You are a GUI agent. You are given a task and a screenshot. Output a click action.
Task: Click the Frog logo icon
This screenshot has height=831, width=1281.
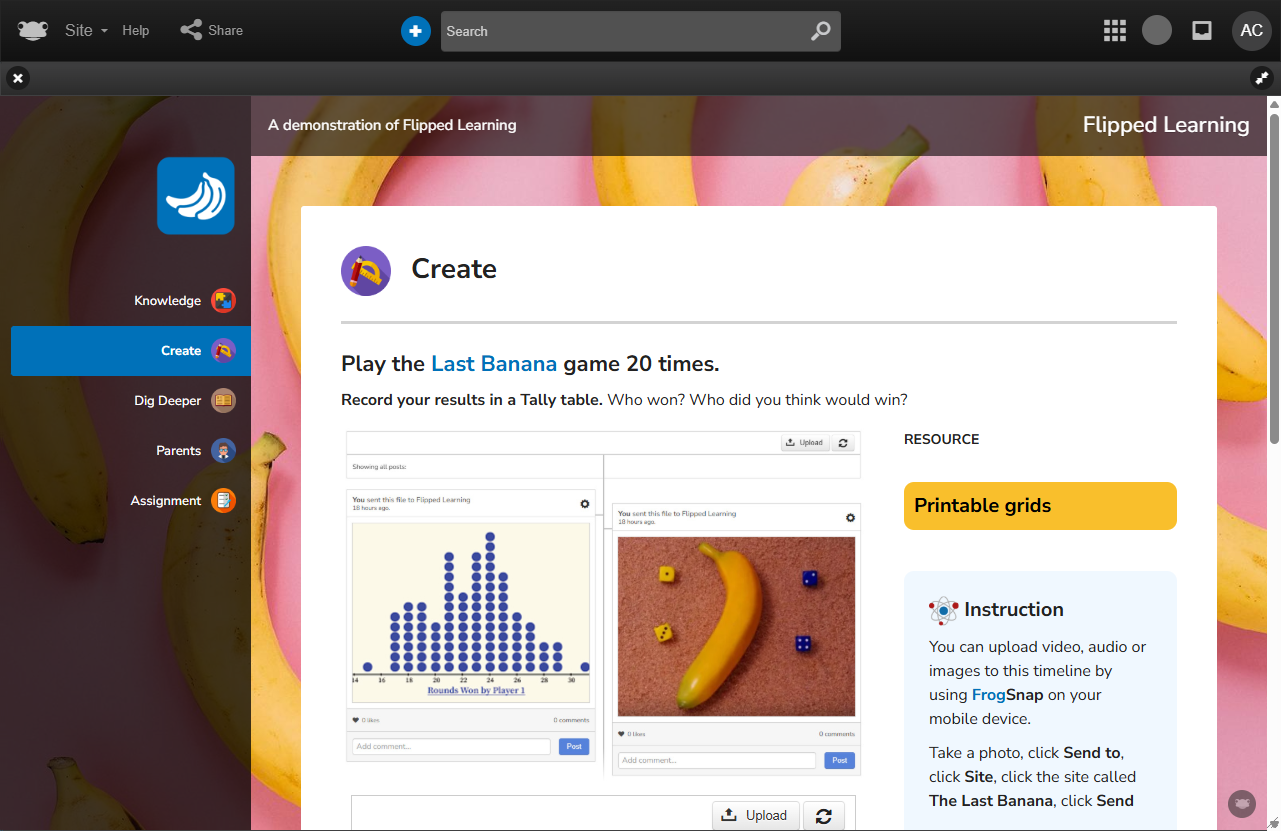point(33,31)
